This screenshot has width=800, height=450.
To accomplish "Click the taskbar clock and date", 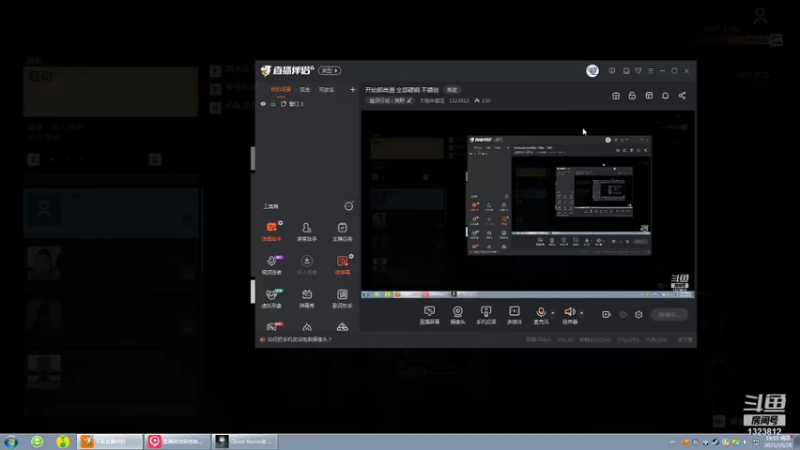I will pos(779,442).
